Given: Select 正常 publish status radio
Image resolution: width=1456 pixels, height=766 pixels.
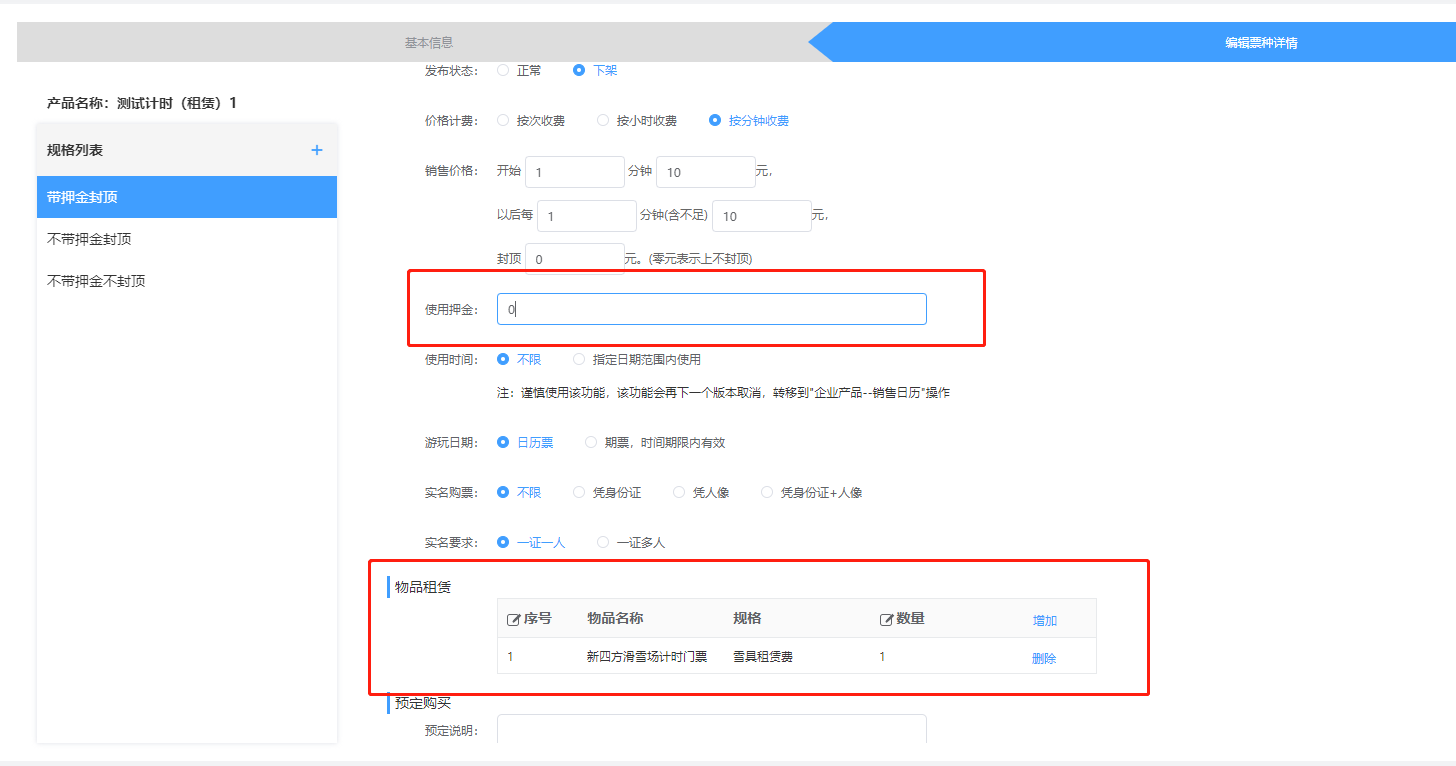Looking at the screenshot, I should (x=503, y=71).
